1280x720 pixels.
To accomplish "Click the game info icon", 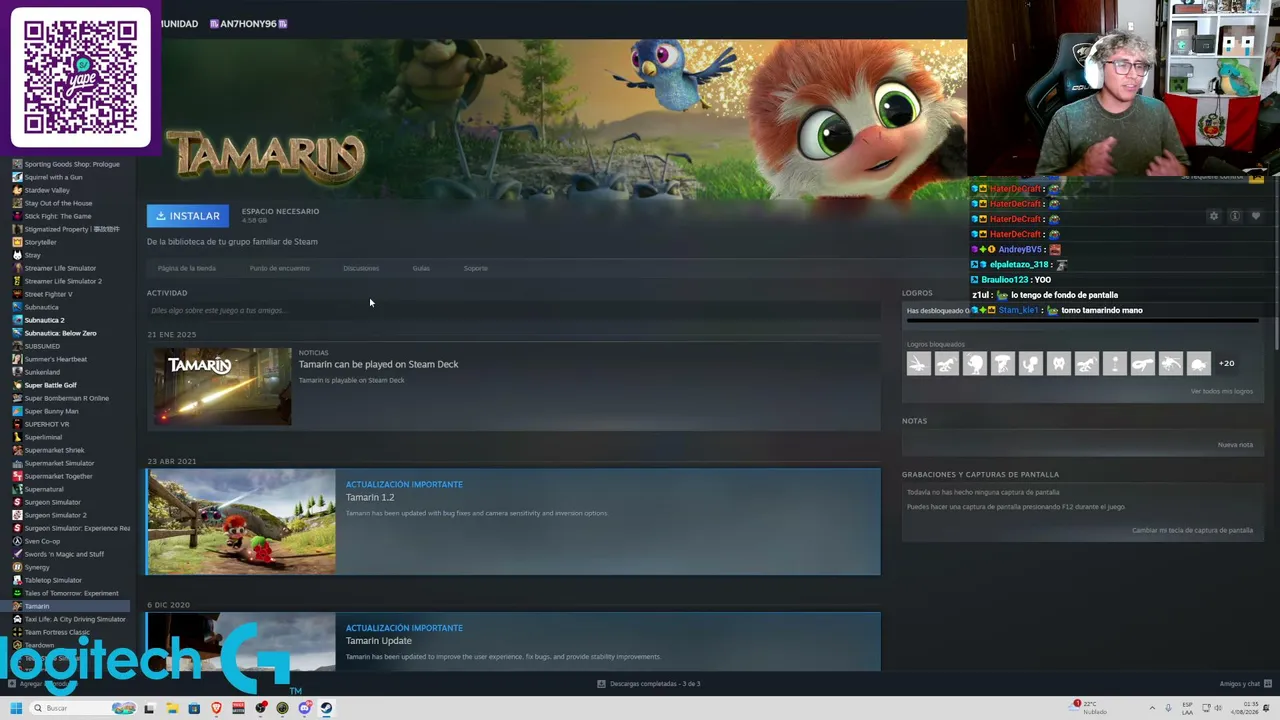I will pos(1235,216).
